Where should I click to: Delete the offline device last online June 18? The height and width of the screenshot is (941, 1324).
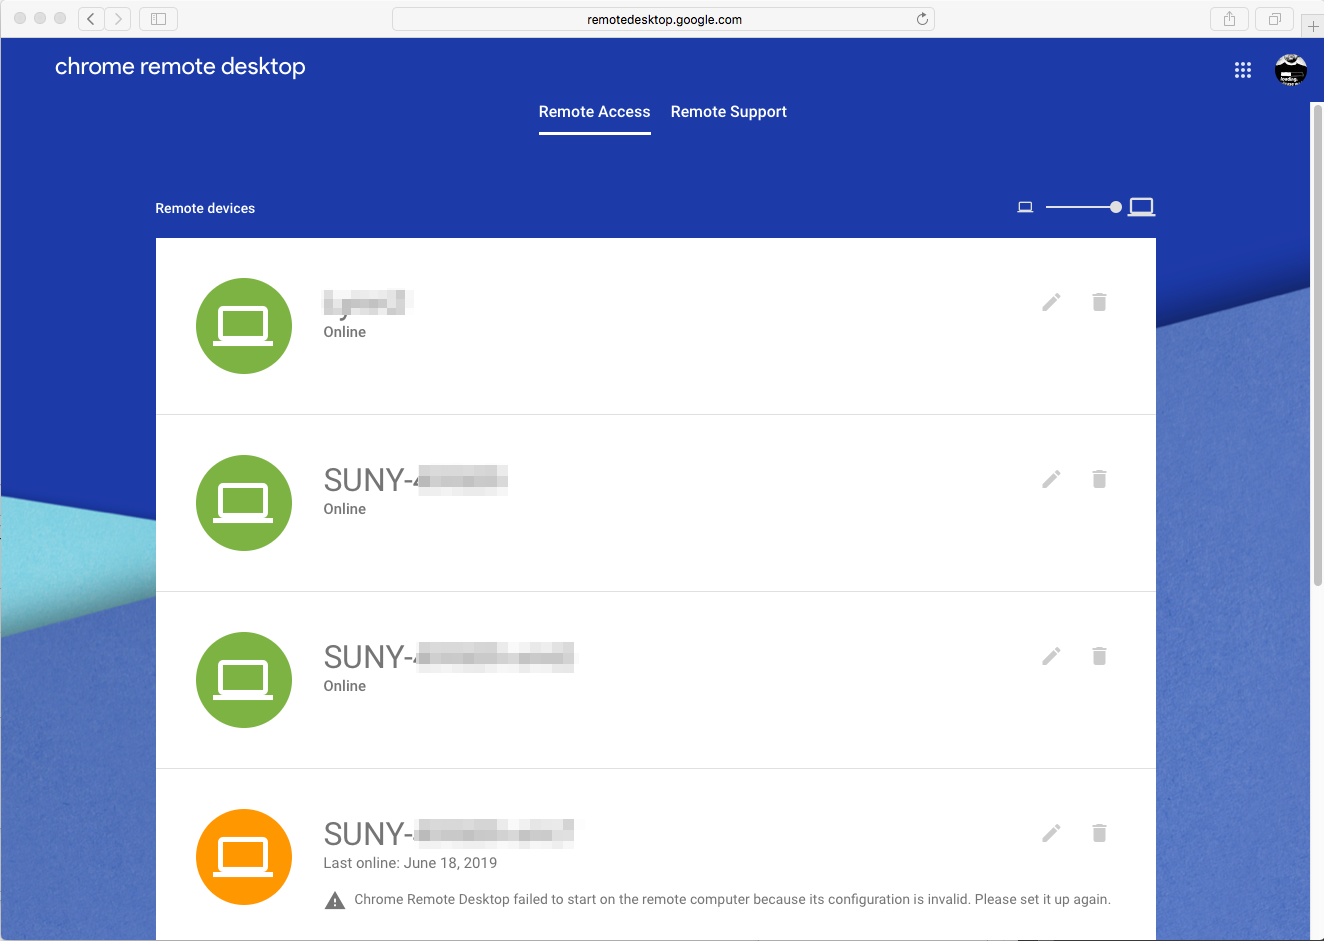click(1099, 833)
